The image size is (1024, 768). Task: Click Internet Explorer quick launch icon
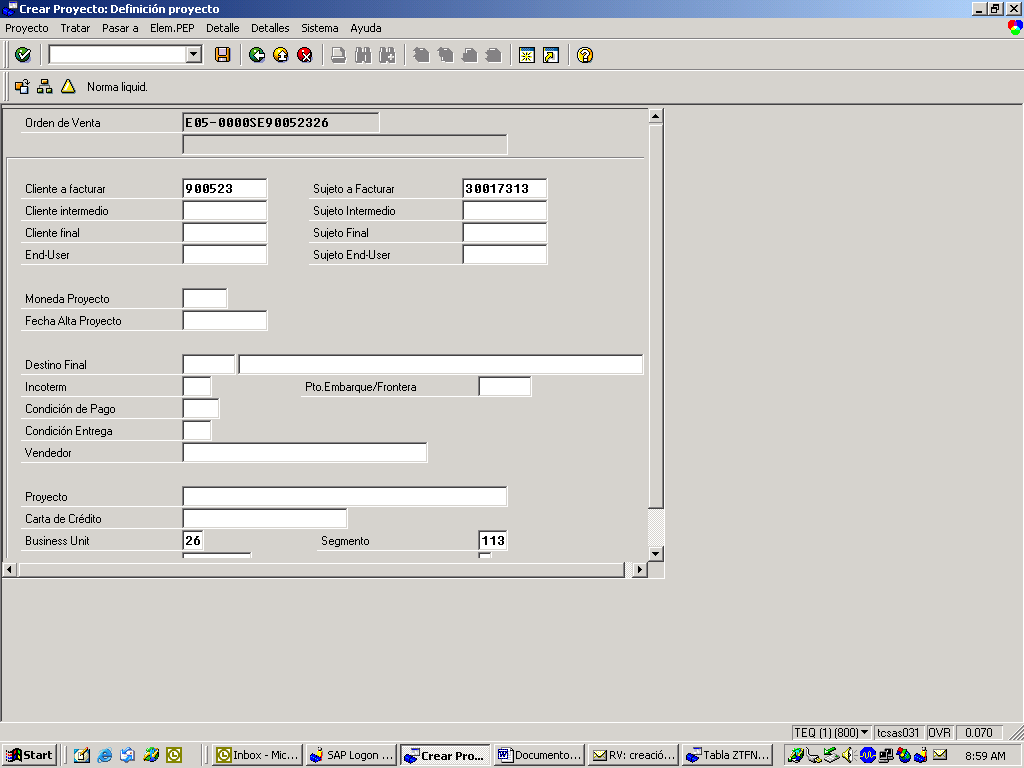[x=104, y=755]
